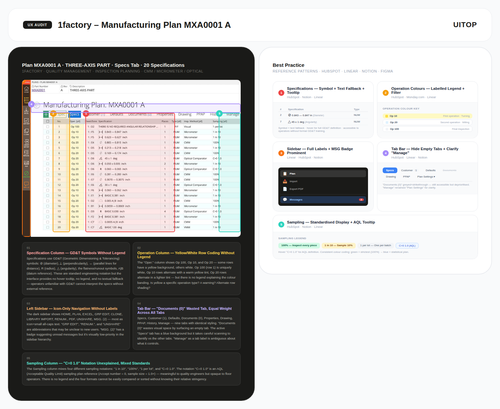Expand the Plan Settings dropdown tab
500x409 pixels.
click(x=426, y=177)
